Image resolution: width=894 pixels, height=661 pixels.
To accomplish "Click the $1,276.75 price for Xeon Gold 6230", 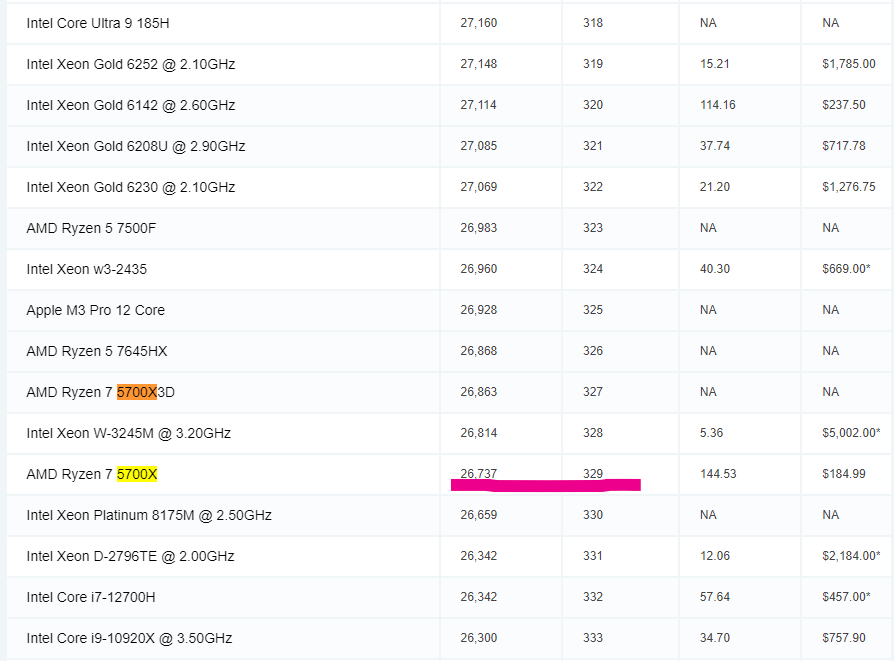I will 848,187.
